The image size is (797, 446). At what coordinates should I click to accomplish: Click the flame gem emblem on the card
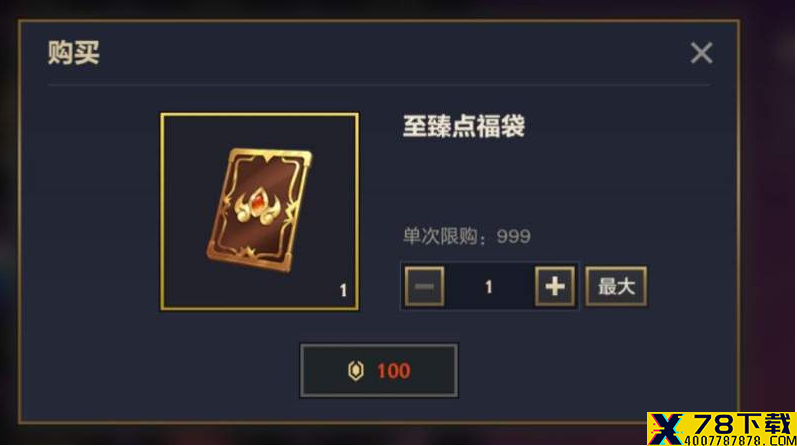pyautogui.click(x=258, y=205)
